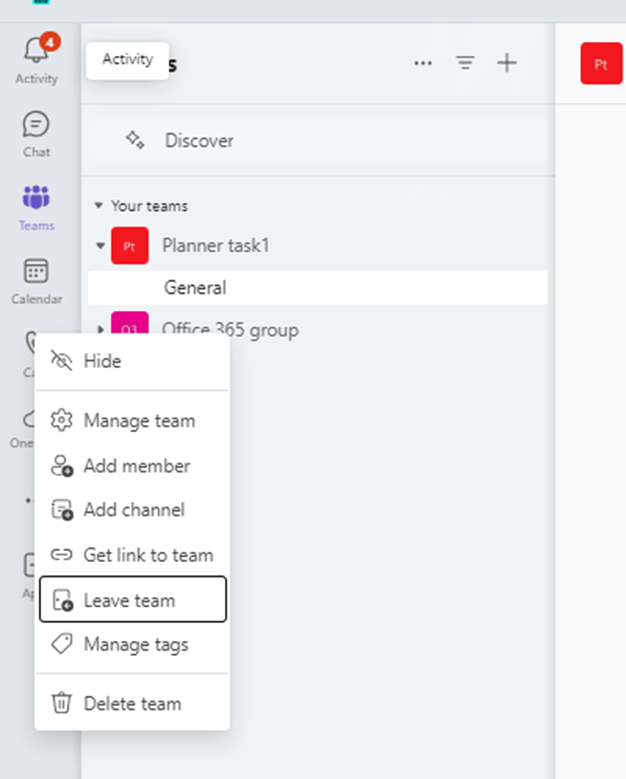Screen dimensions: 626x779
Task: Open the Activity bell icon
Action: (37, 50)
